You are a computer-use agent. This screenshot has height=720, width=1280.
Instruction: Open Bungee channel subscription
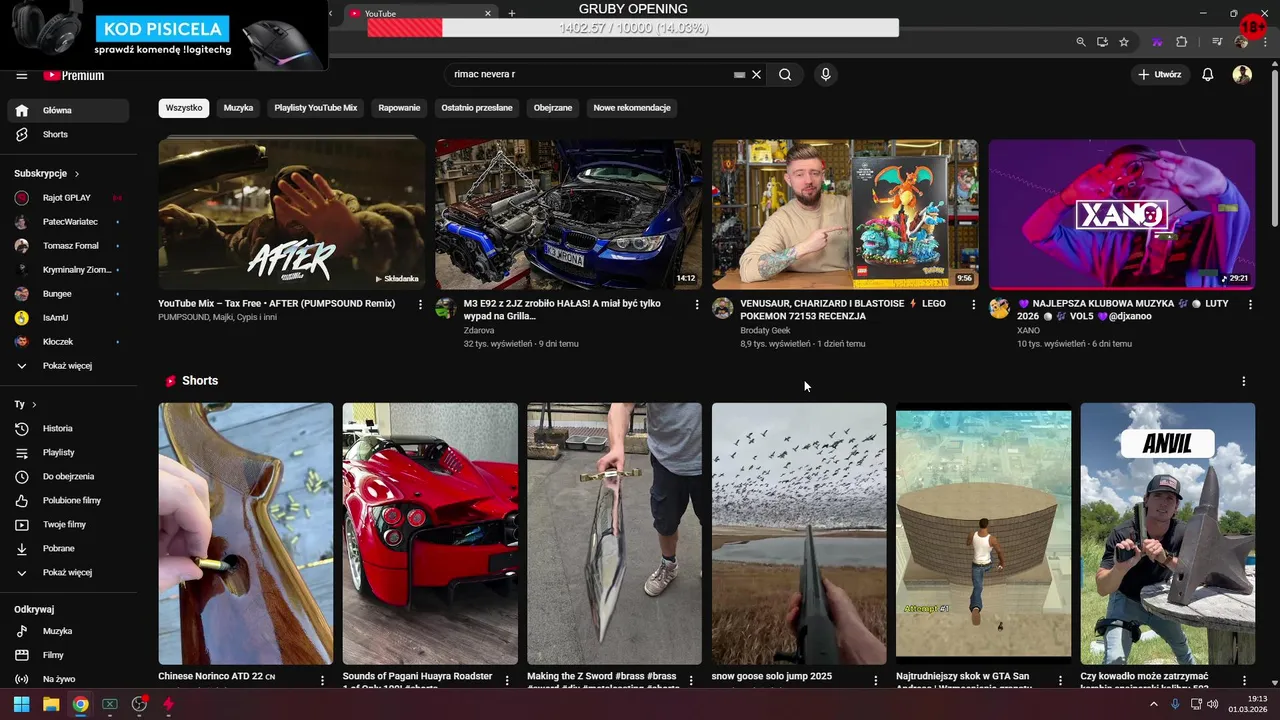68,294
